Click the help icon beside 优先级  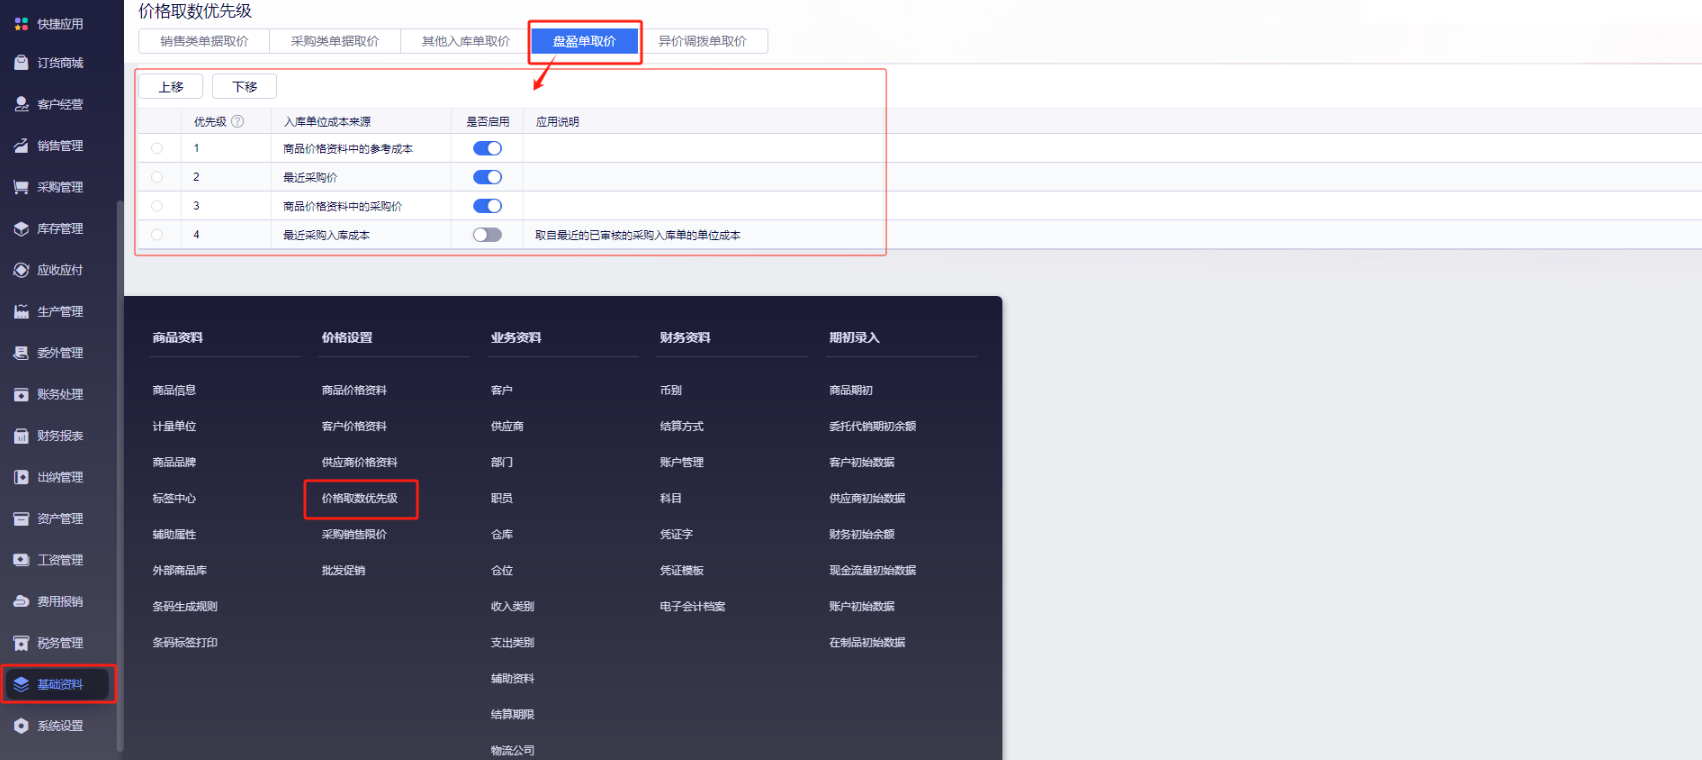tap(238, 122)
